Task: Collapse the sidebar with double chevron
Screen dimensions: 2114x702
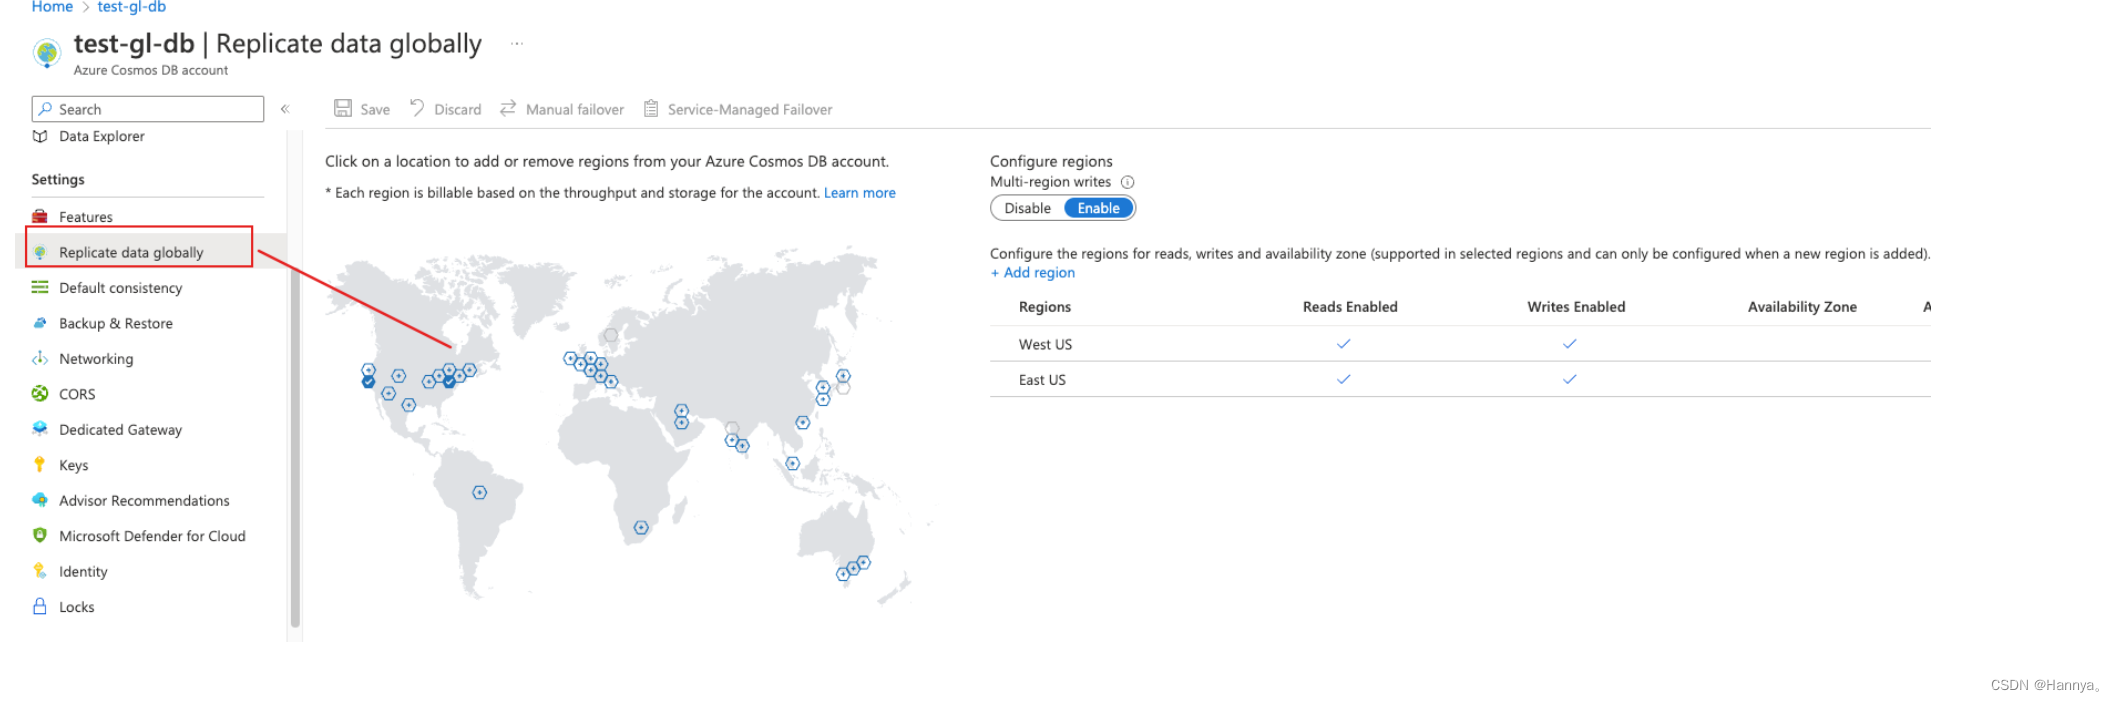Action: 285,109
